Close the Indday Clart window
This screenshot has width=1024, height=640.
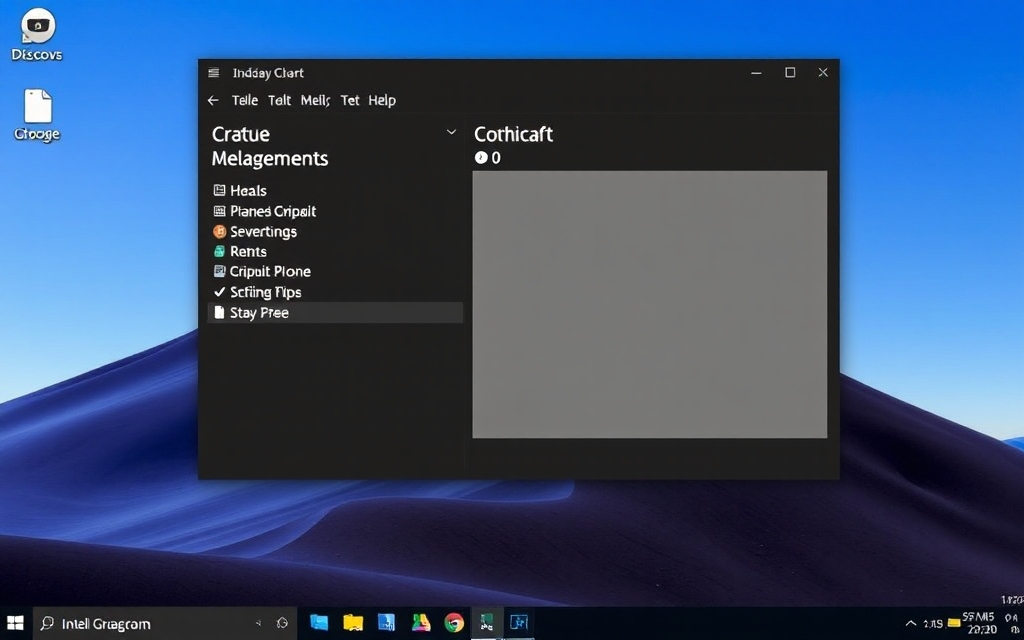point(823,72)
